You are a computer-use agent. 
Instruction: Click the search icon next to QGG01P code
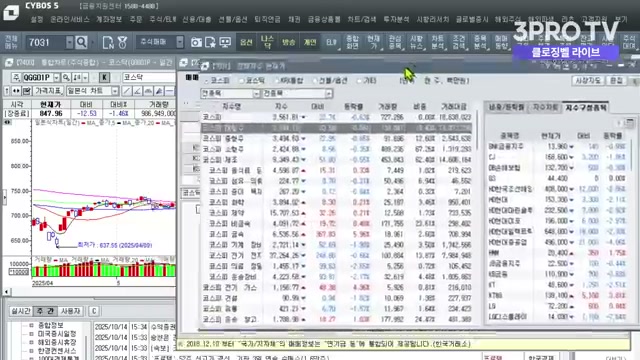[66, 77]
